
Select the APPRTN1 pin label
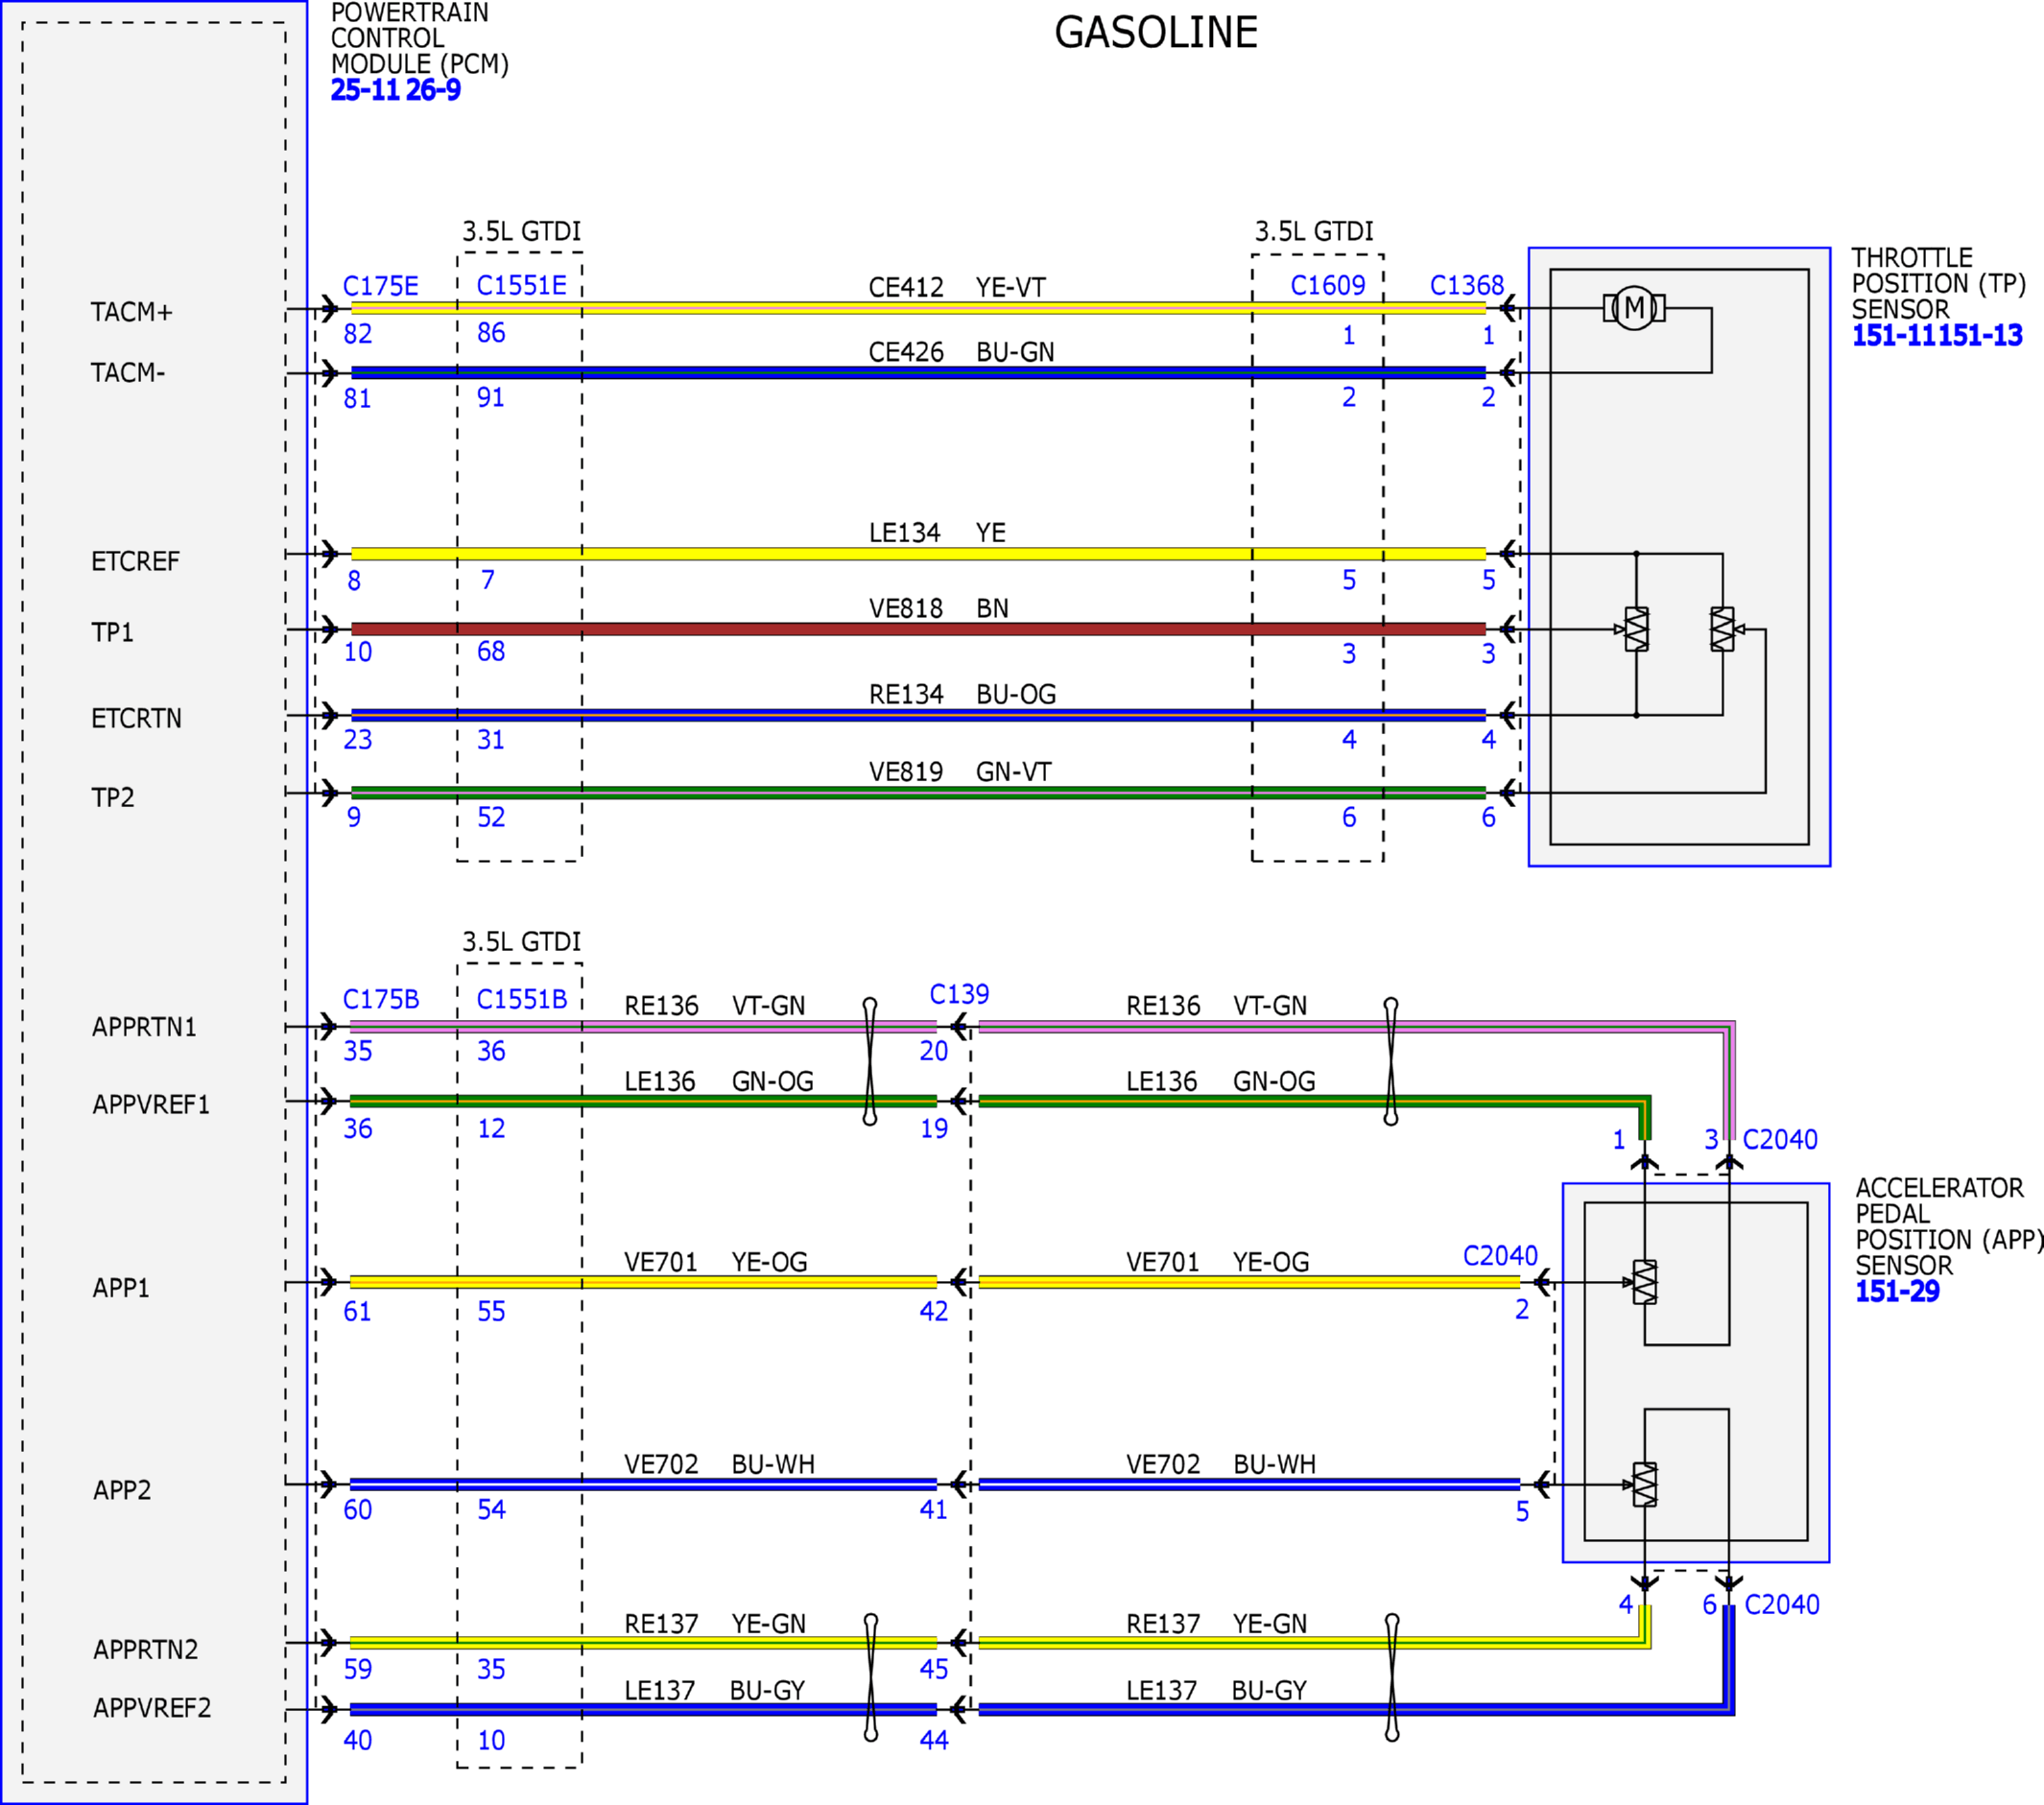(x=144, y=1027)
